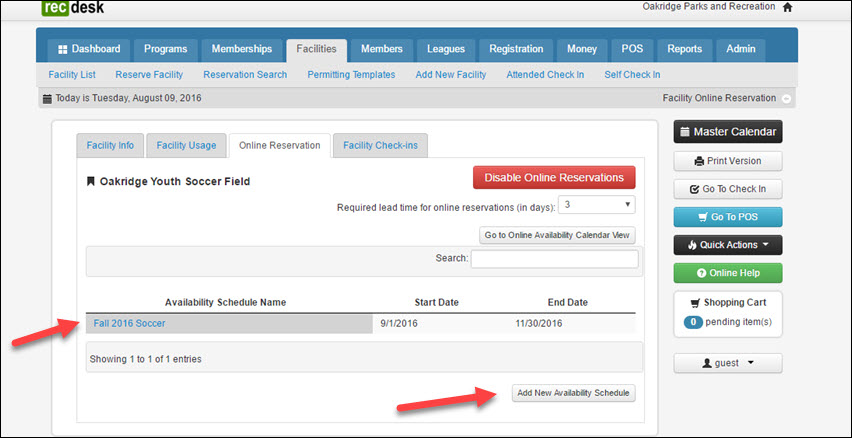
Task: Click the 11/30/2016 end date cell
Action: pyautogui.click(x=539, y=323)
